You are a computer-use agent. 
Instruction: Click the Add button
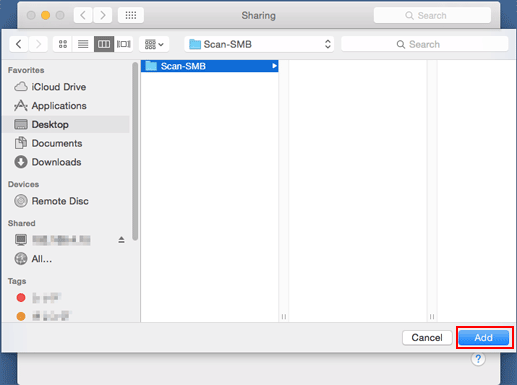(484, 338)
